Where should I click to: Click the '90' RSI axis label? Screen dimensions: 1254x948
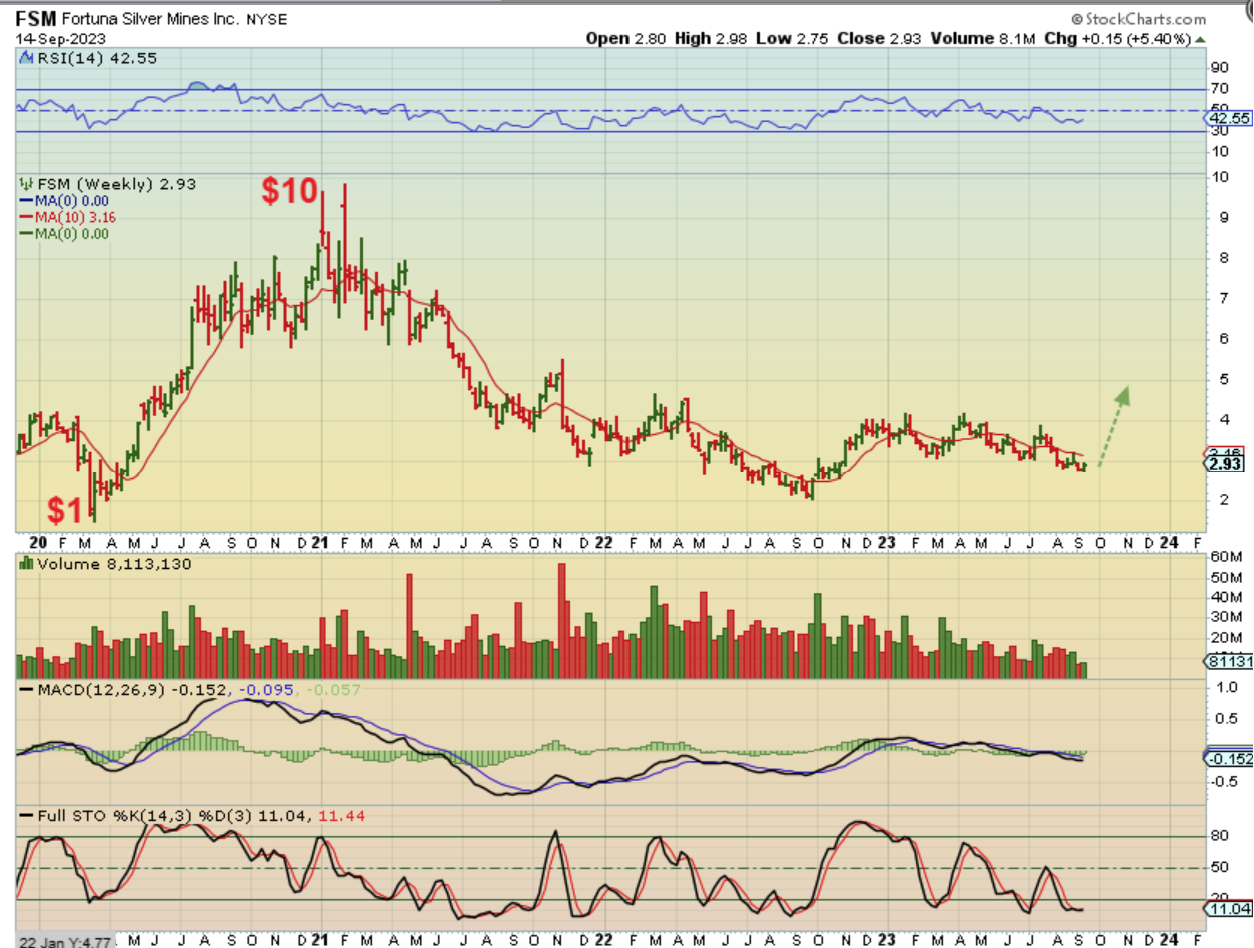1219,68
